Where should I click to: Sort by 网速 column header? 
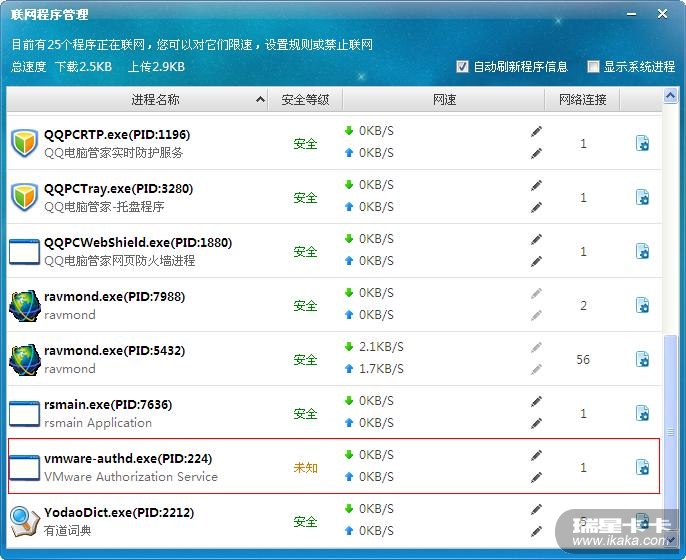coord(444,99)
